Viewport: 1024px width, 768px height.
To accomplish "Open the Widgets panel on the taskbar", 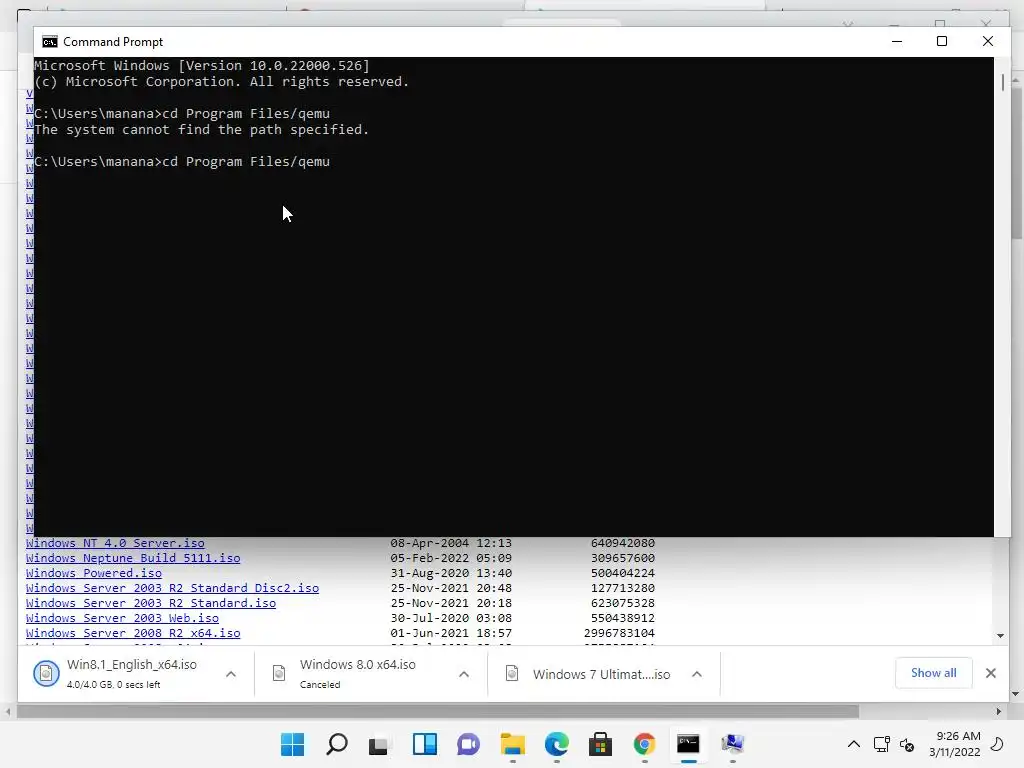I will pyautogui.click(x=424, y=744).
